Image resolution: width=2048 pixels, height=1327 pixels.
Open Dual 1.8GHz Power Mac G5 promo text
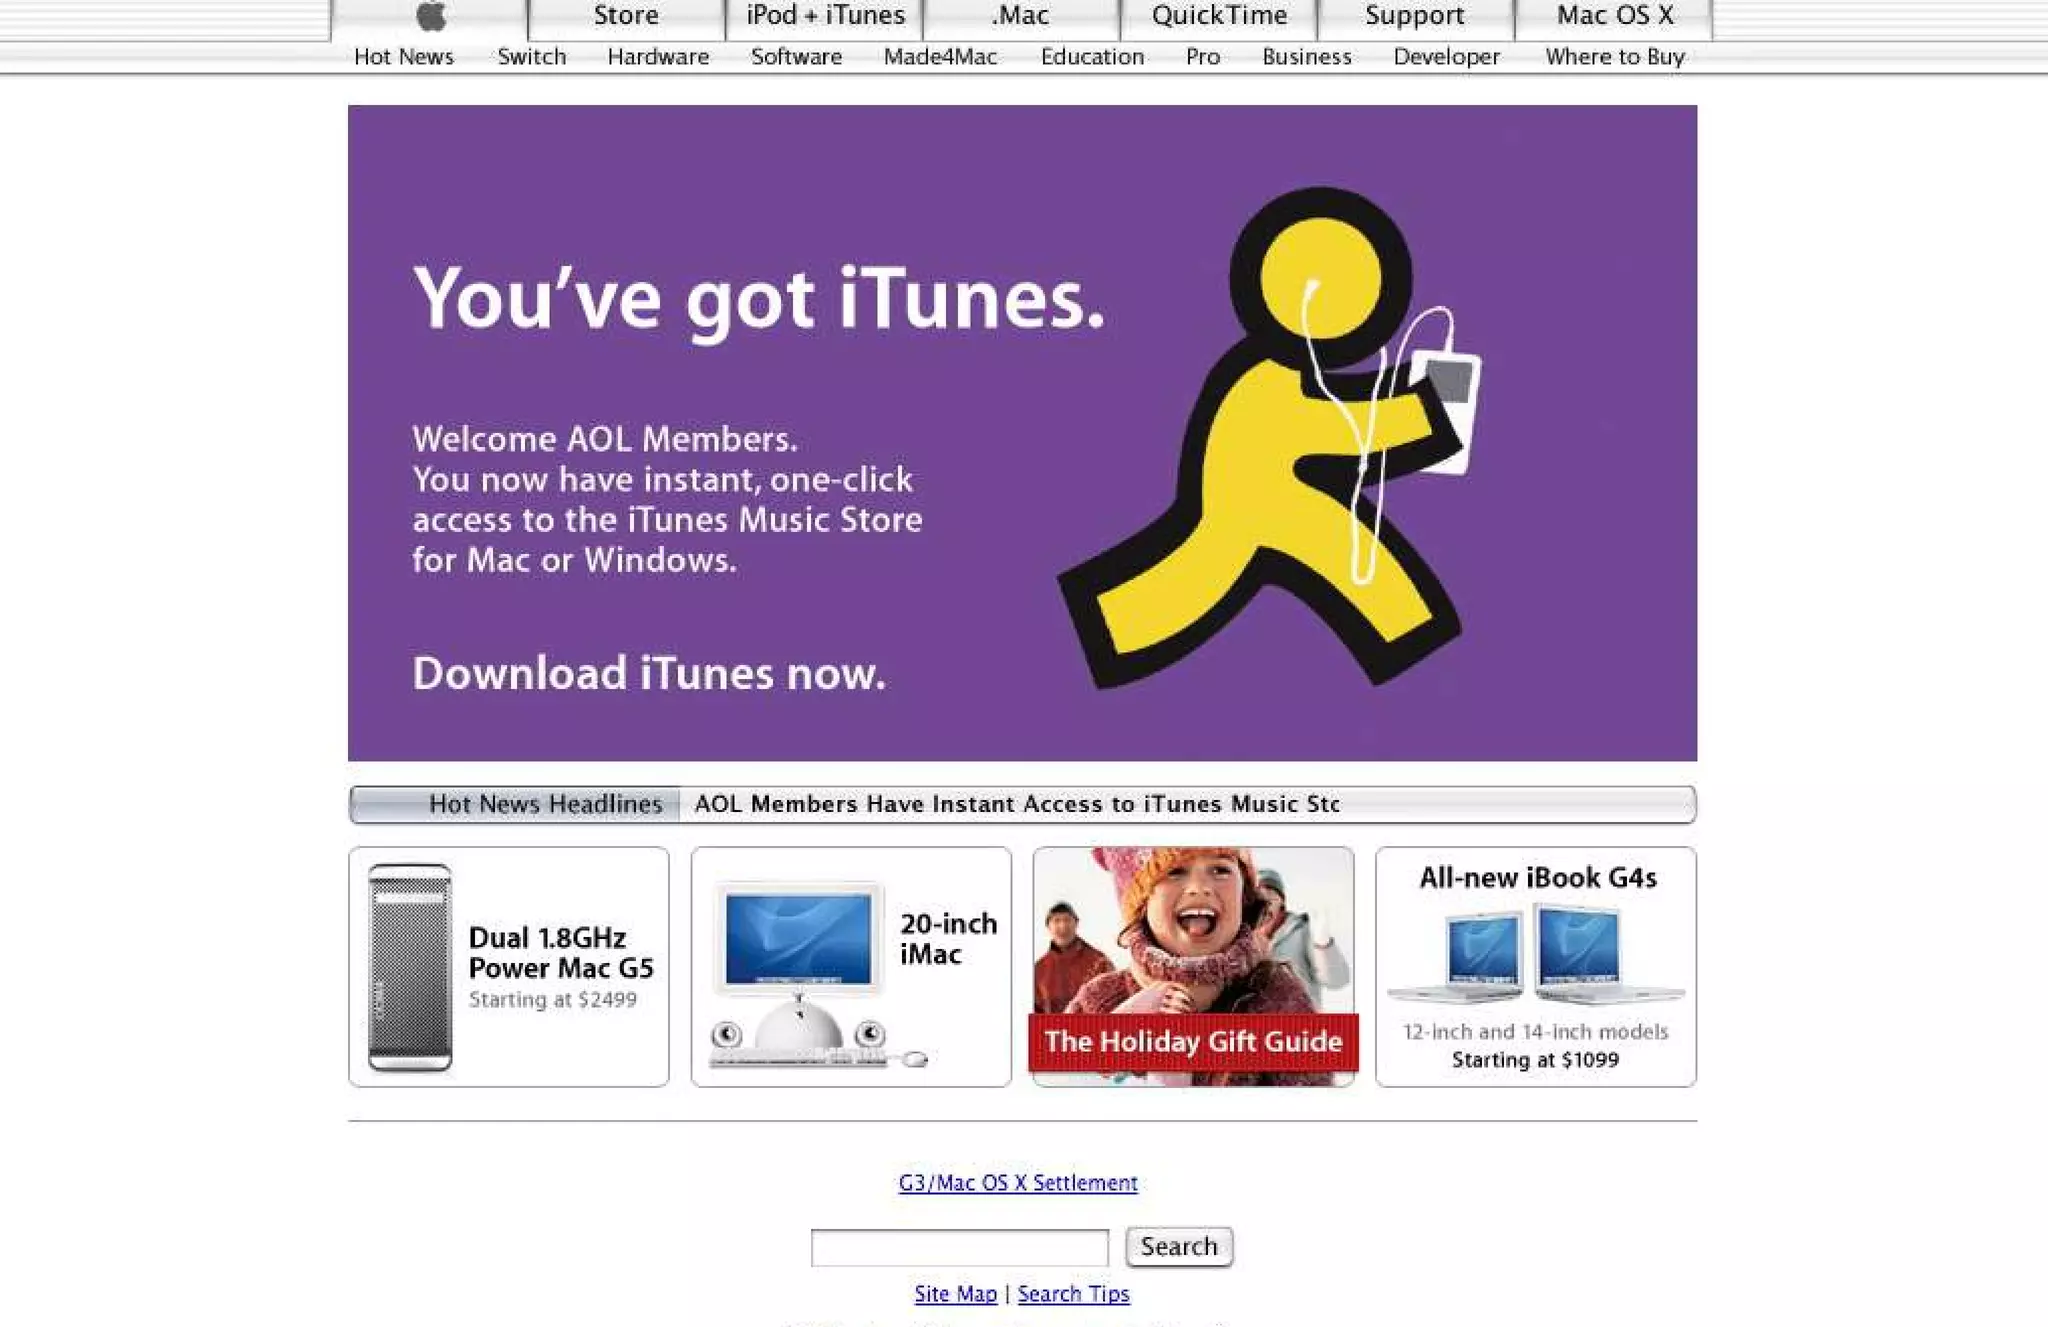click(561, 953)
